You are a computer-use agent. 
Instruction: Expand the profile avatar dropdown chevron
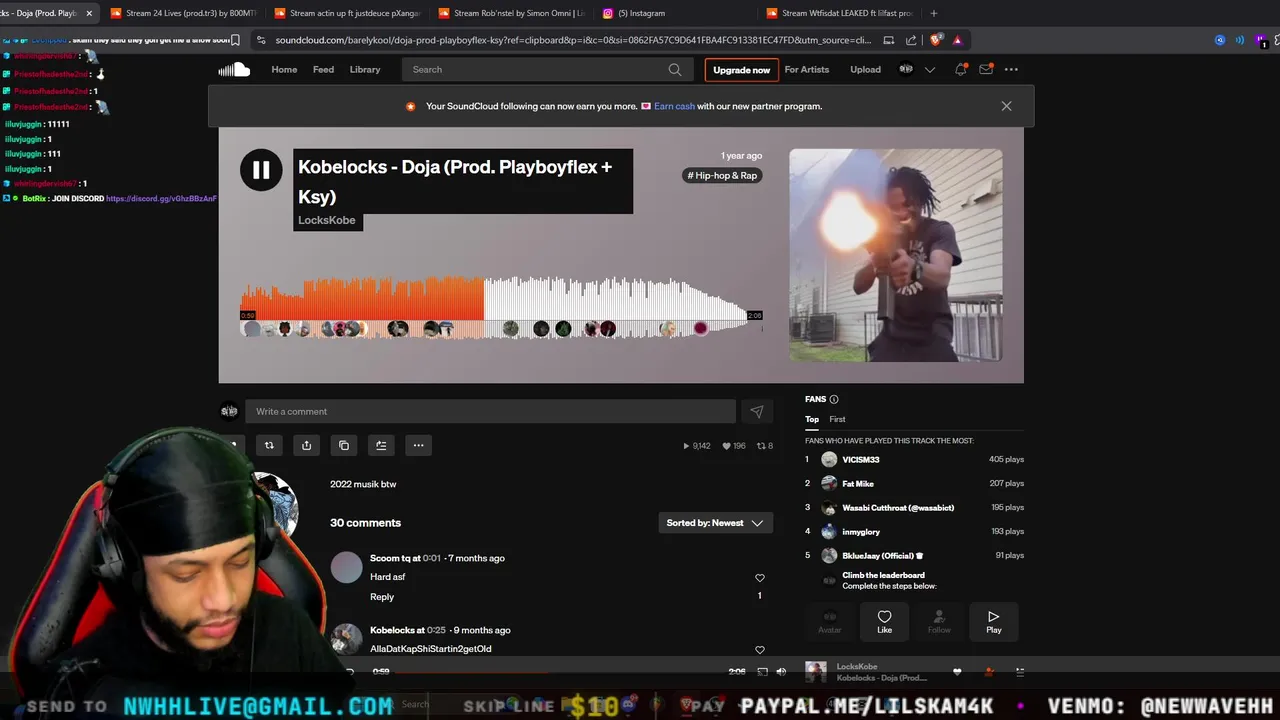tap(930, 69)
